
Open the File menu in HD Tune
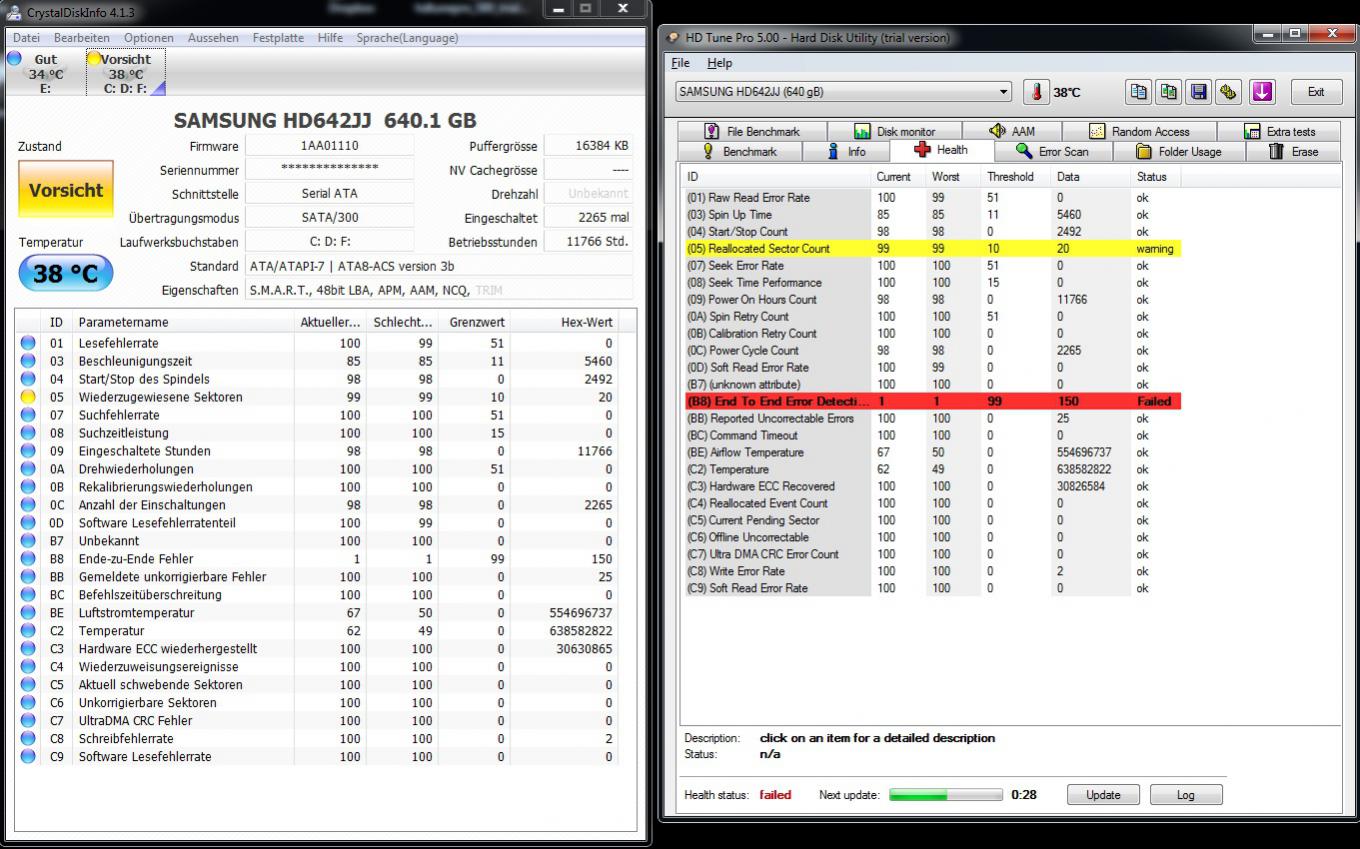pos(681,63)
